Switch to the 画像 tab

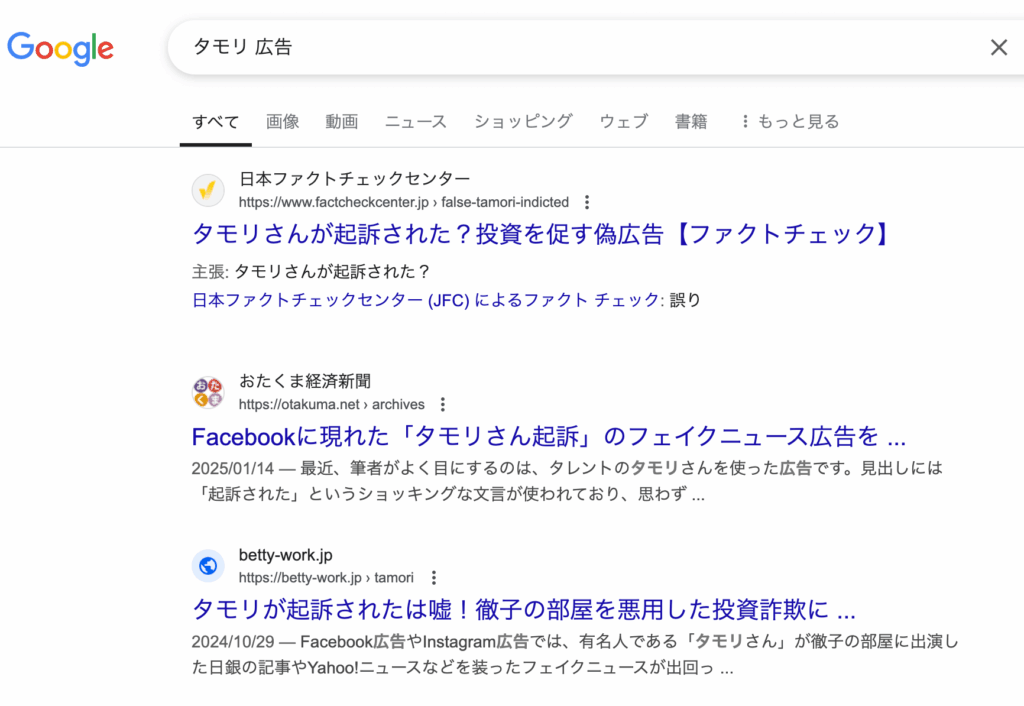pos(283,121)
